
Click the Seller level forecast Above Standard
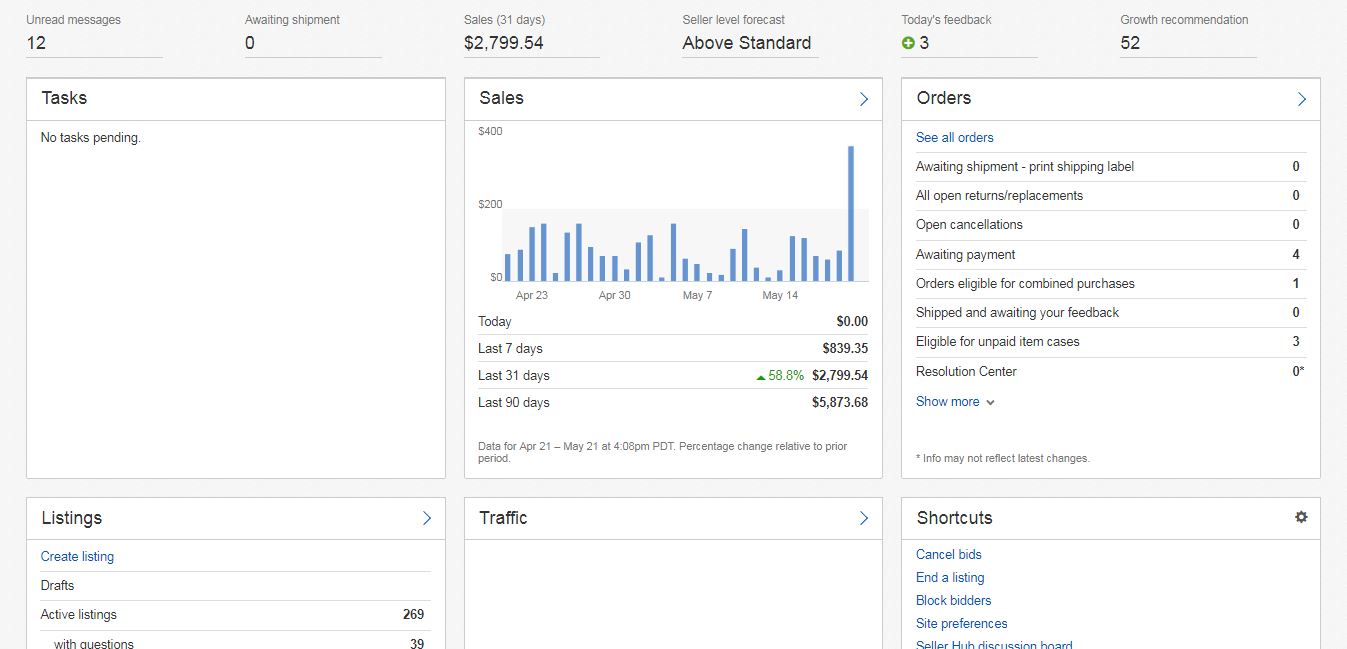746,43
